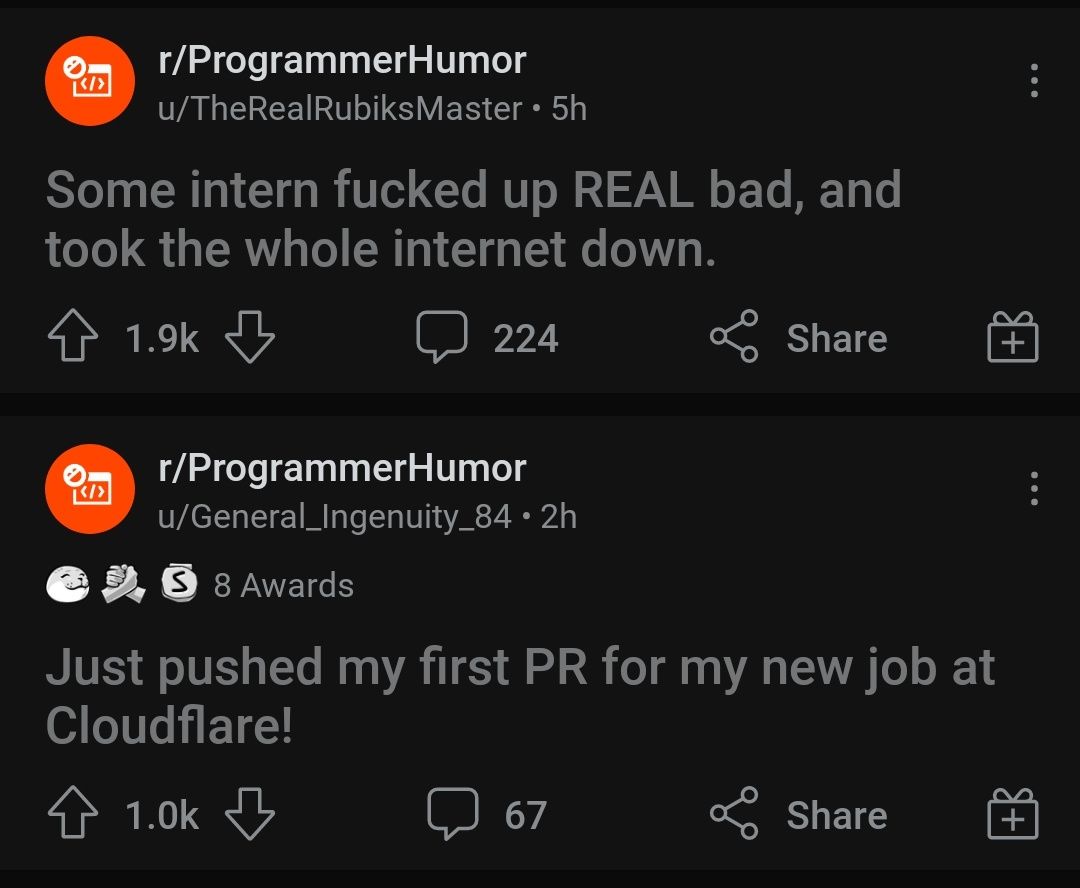The image size is (1080, 888).
Task: Open the 67 comments on Cloudflare post
Action: (487, 814)
